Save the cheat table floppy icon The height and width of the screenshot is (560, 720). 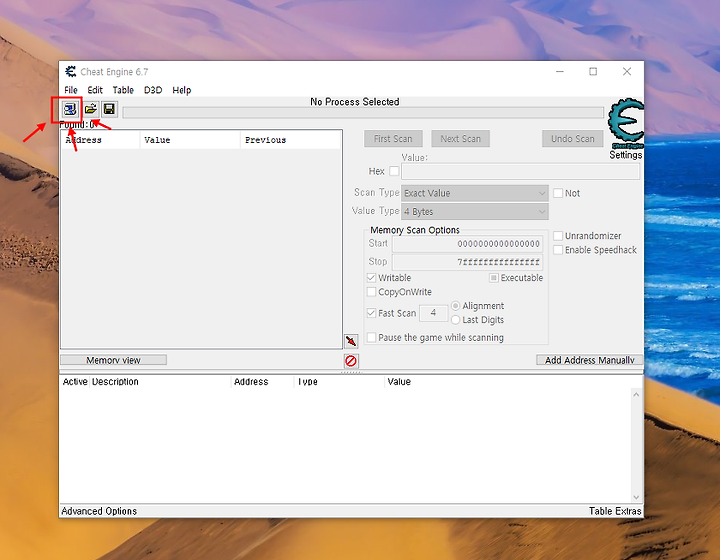coord(109,109)
